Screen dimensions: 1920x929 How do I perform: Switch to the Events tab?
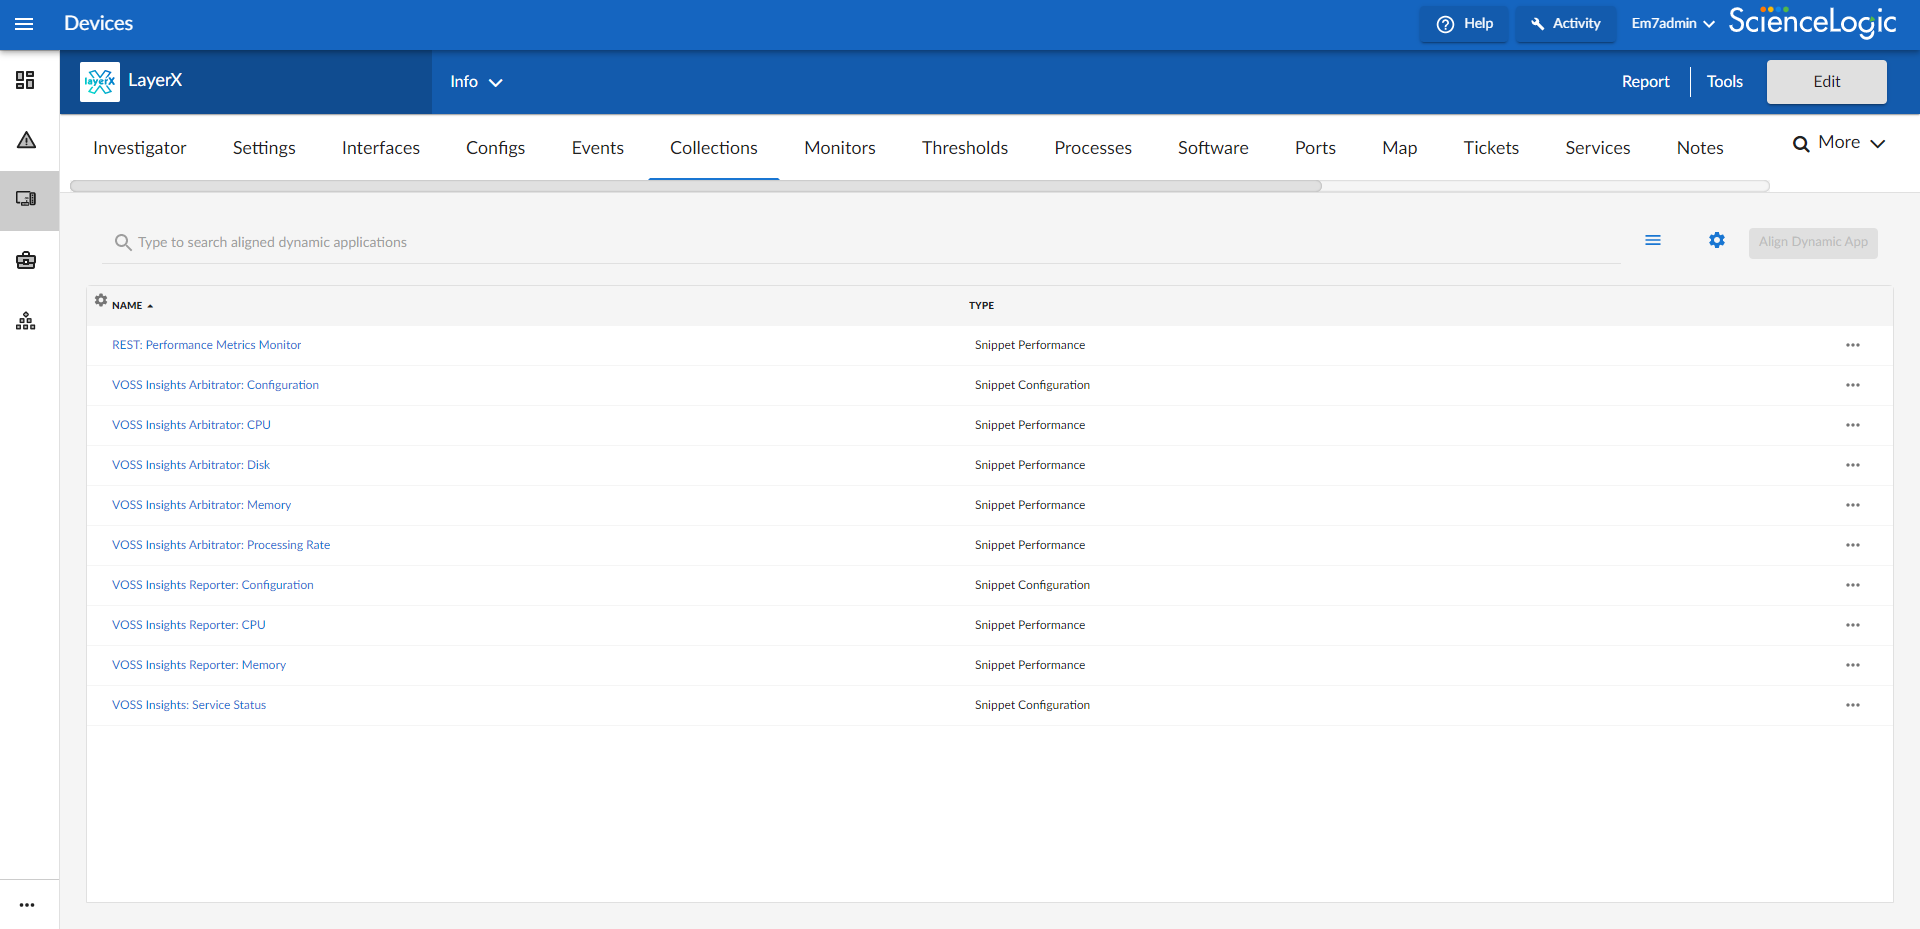[x=598, y=148]
